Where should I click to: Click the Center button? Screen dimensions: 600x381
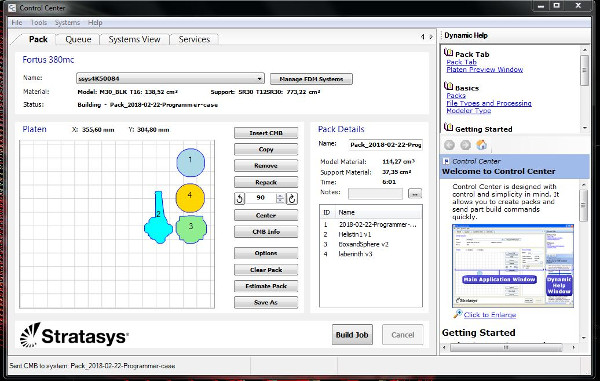pos(266,215)
